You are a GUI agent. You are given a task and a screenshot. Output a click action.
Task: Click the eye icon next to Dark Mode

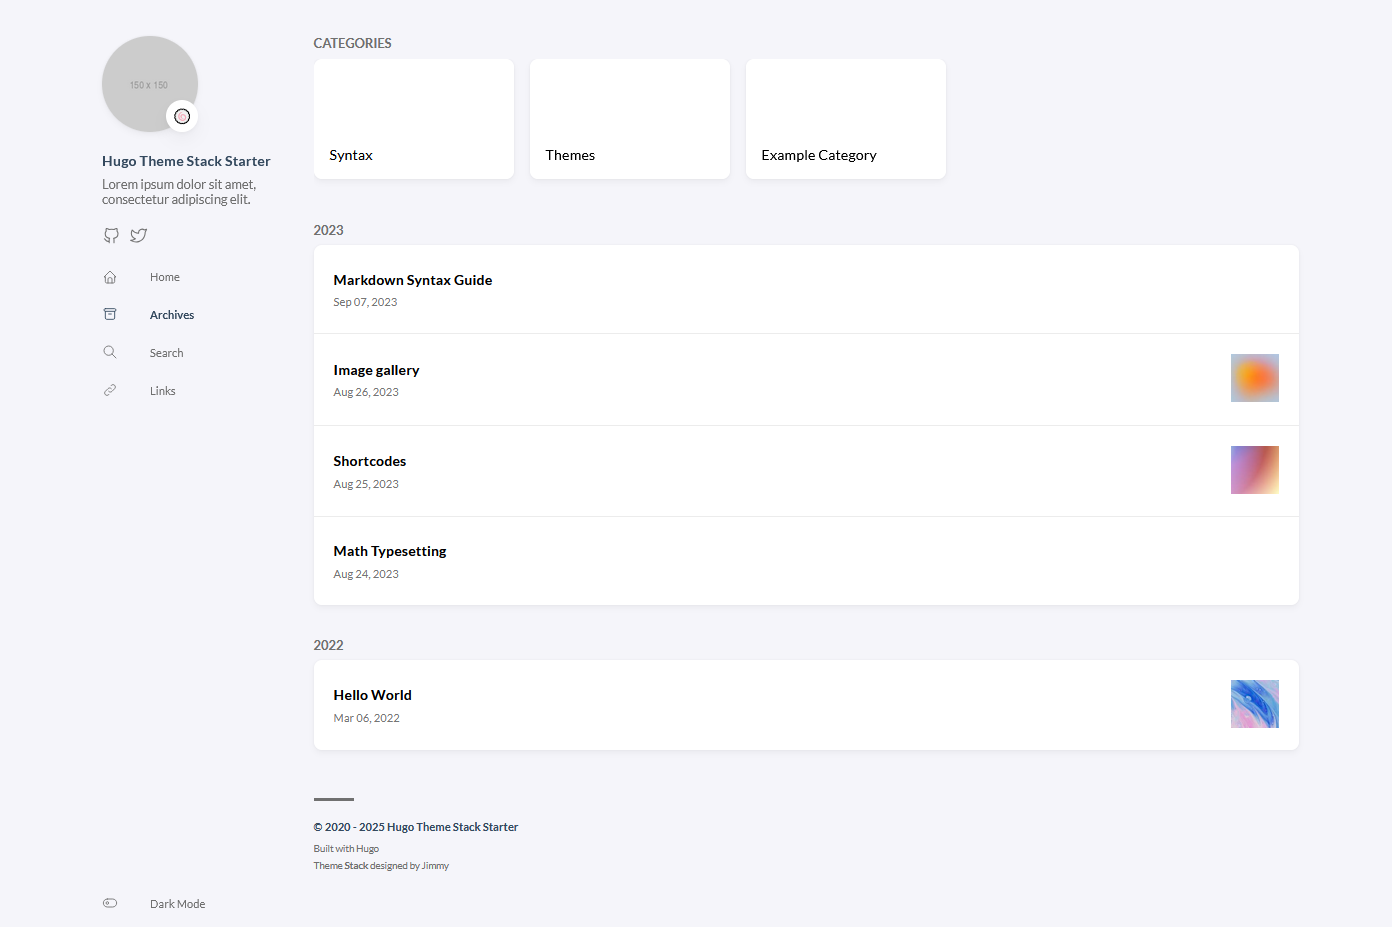point(109,903)
